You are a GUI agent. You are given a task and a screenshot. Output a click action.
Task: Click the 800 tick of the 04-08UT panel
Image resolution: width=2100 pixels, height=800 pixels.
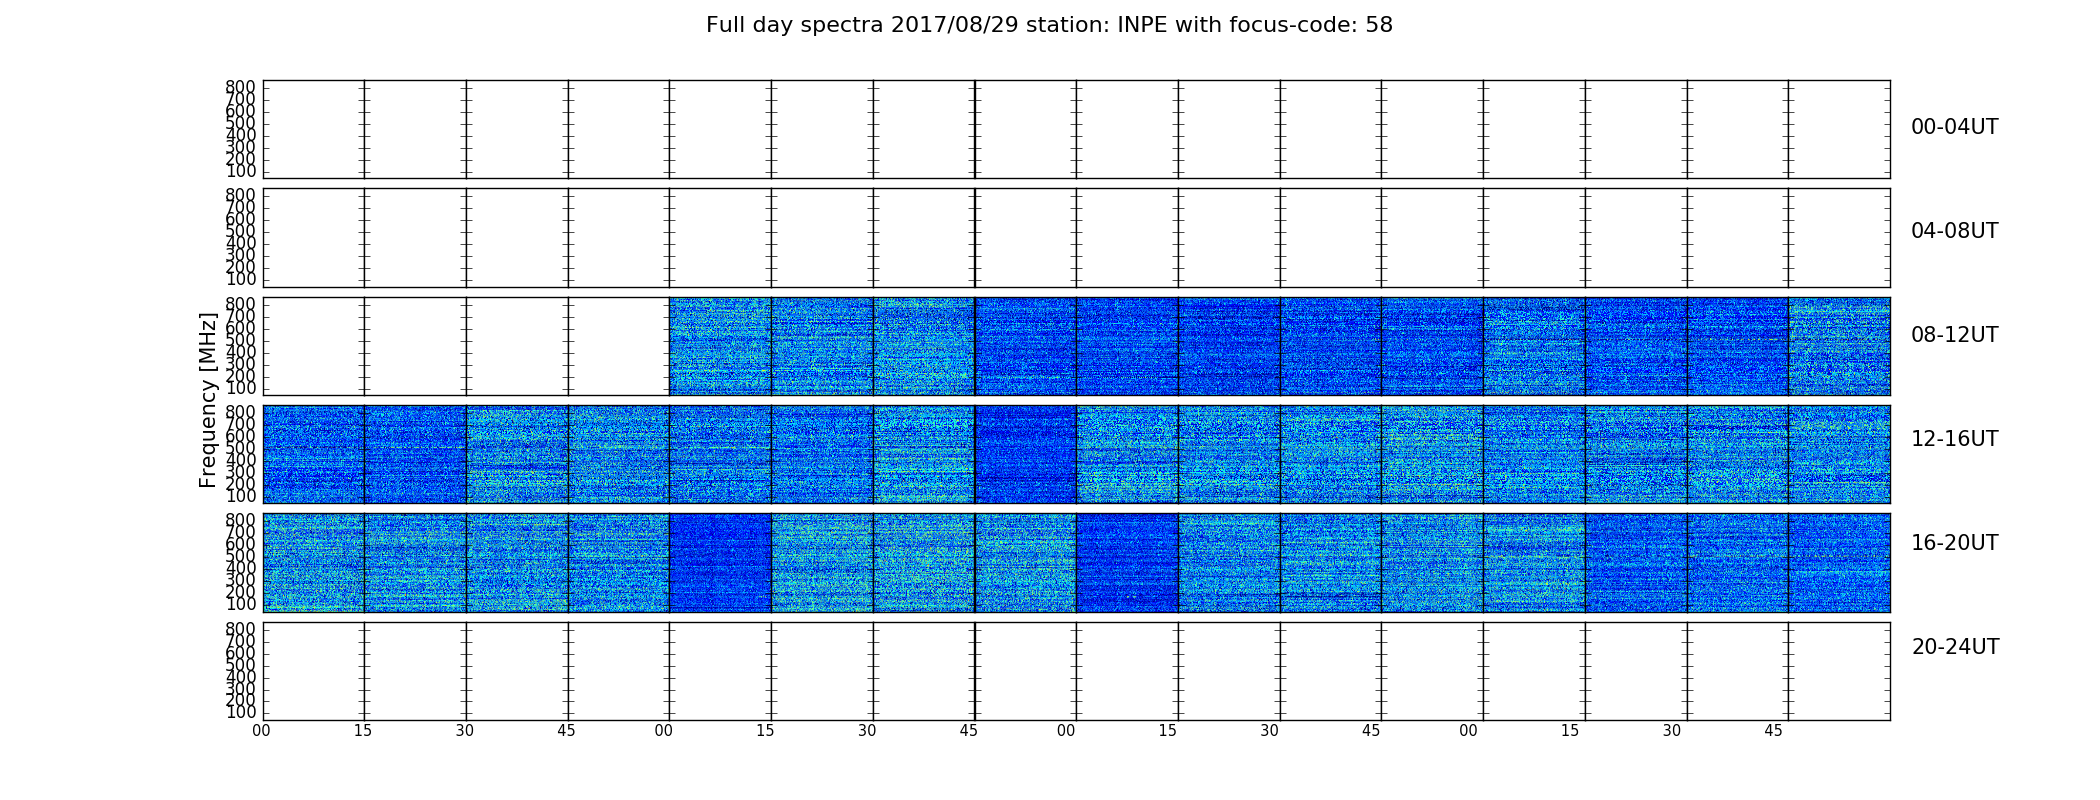tap(241, 196)
